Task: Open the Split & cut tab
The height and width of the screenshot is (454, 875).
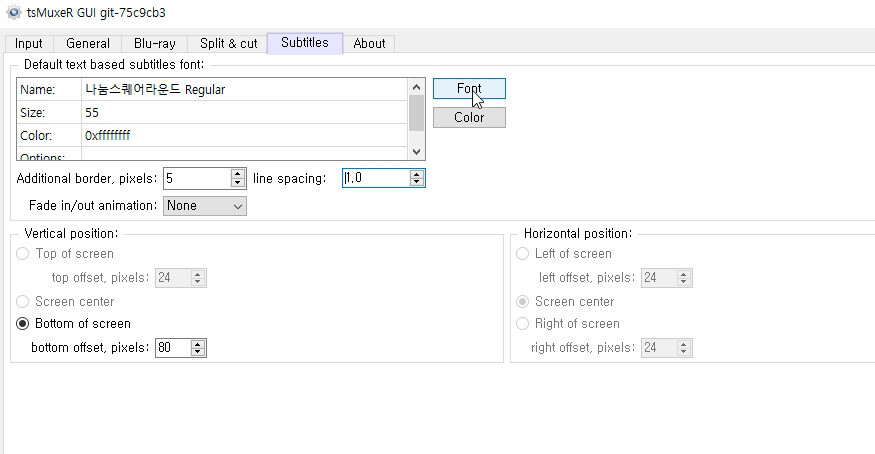Action: click(228, 43)
